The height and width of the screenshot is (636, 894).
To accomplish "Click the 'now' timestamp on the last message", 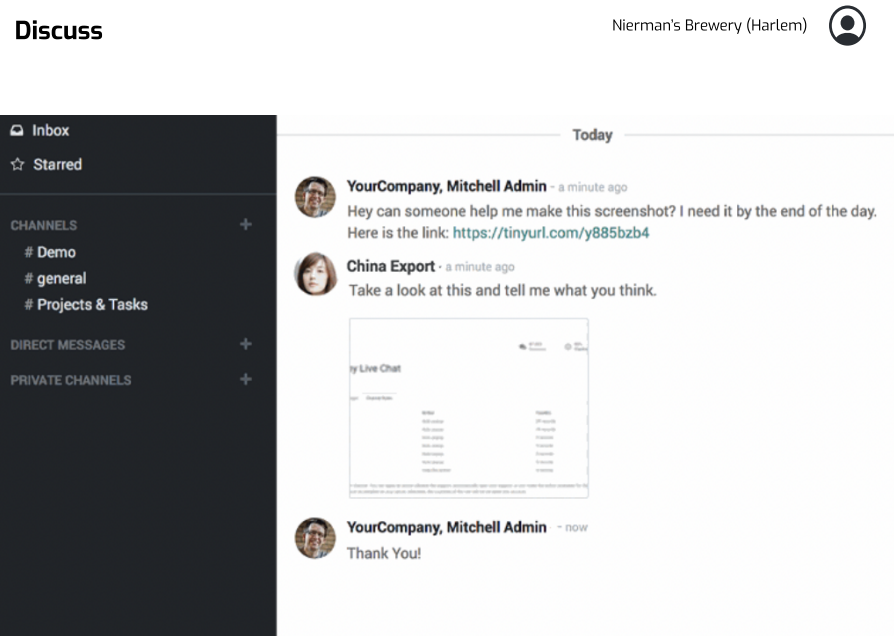I will (576, 528).
